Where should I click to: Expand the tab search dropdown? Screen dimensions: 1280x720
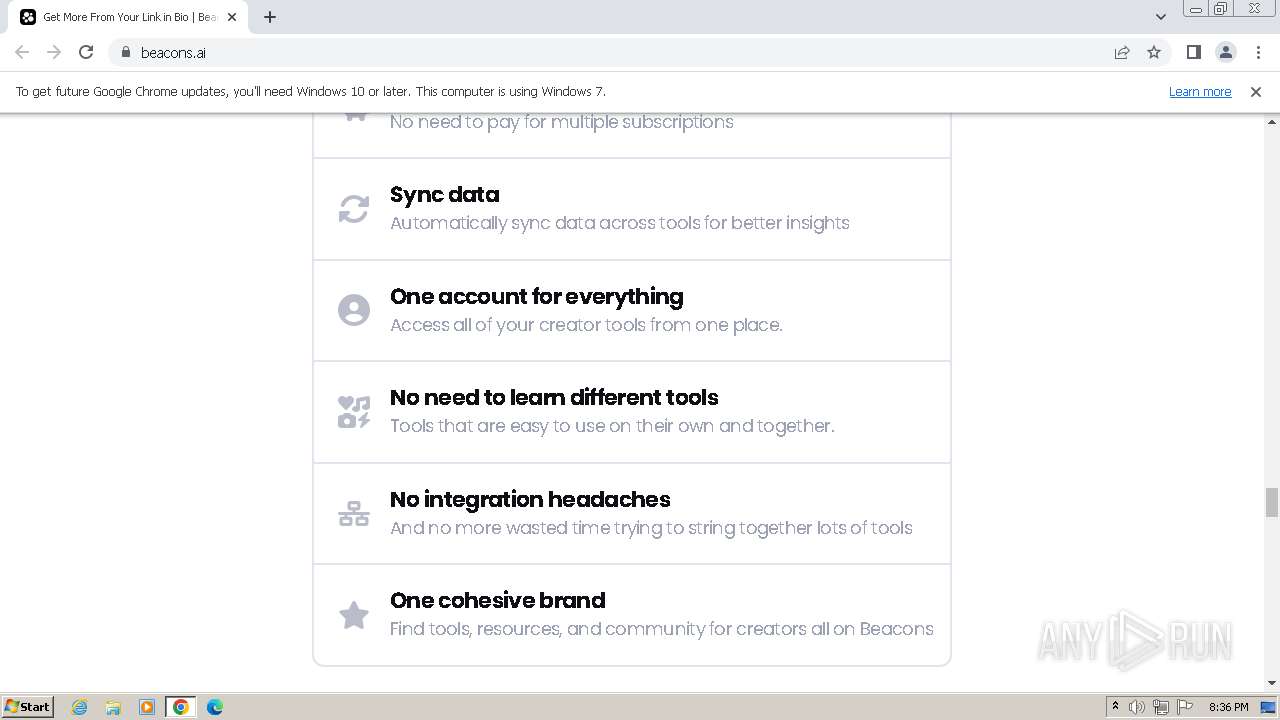click(x=1161, y=17)
